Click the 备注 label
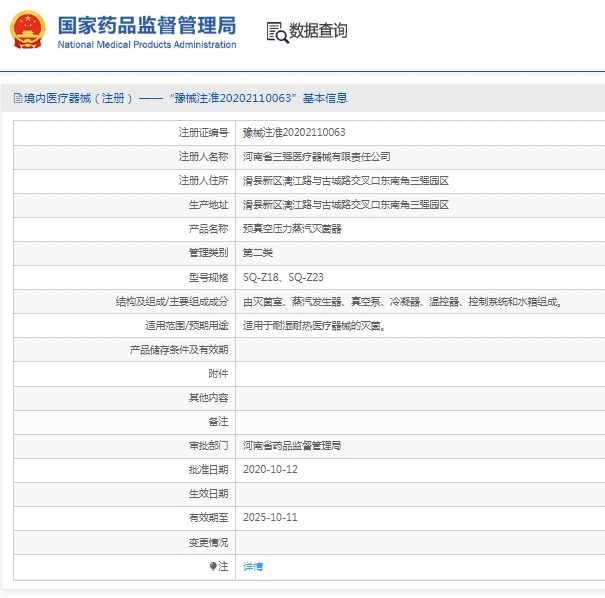 click(x=218, y=422)
